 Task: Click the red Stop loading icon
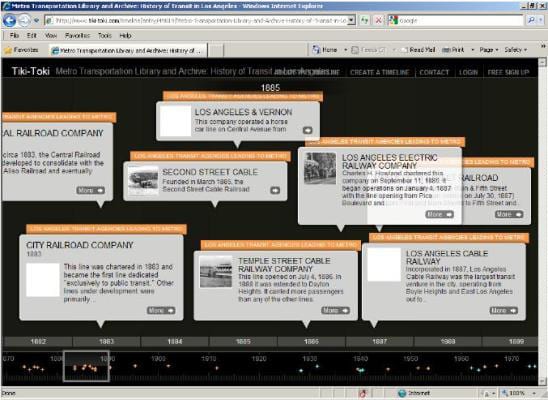[x=378, y=21]
